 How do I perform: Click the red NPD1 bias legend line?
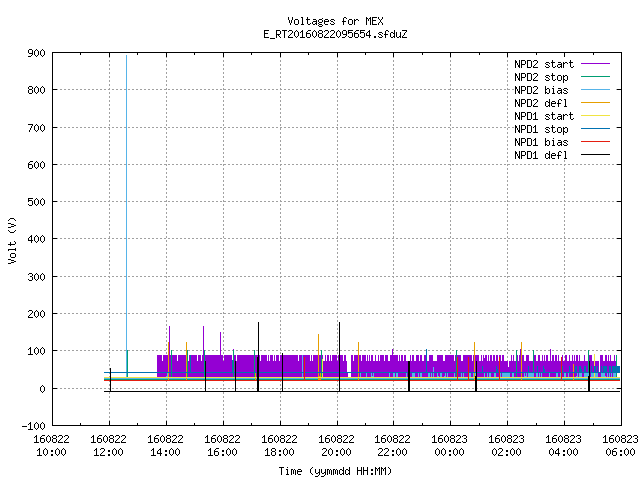[x=595, y=142]
